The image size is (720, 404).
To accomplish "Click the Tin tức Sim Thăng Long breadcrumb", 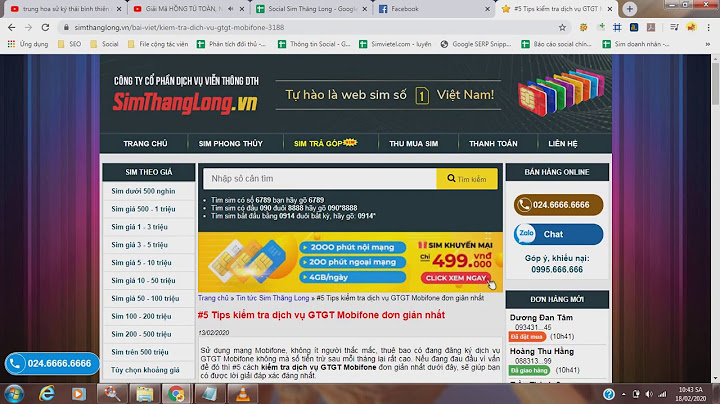I will pos(273,298).
